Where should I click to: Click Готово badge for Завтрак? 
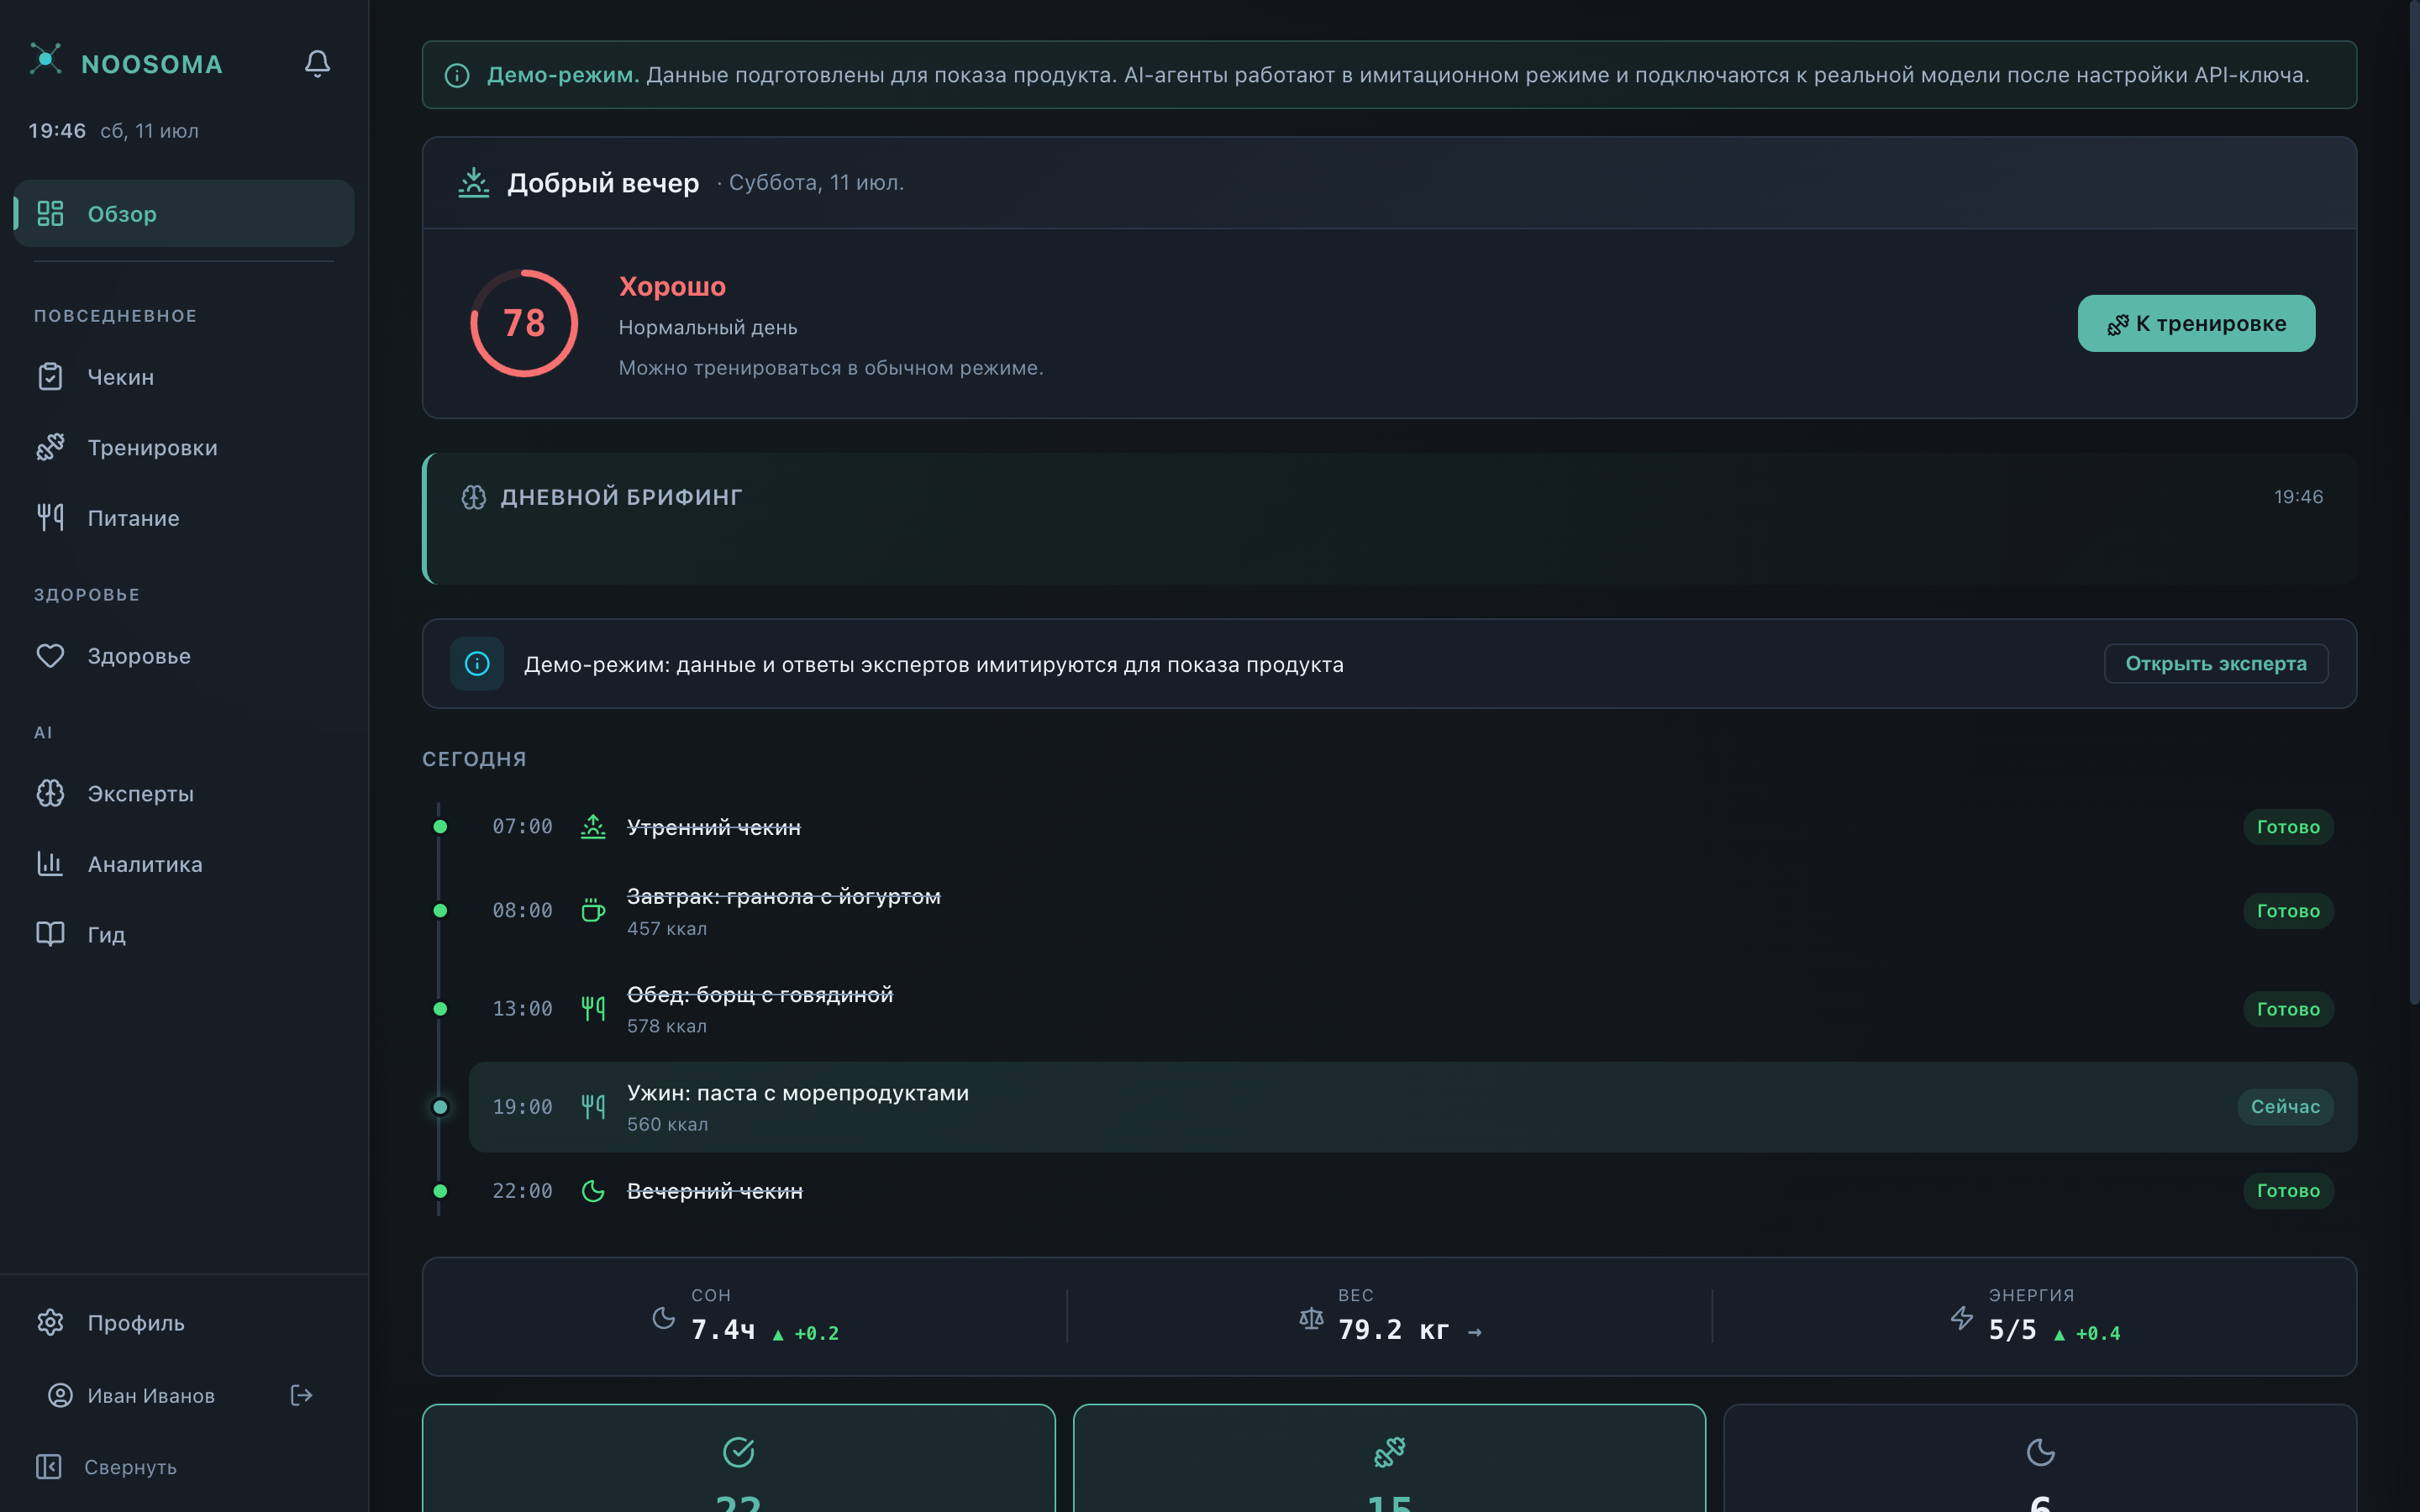2288,911
